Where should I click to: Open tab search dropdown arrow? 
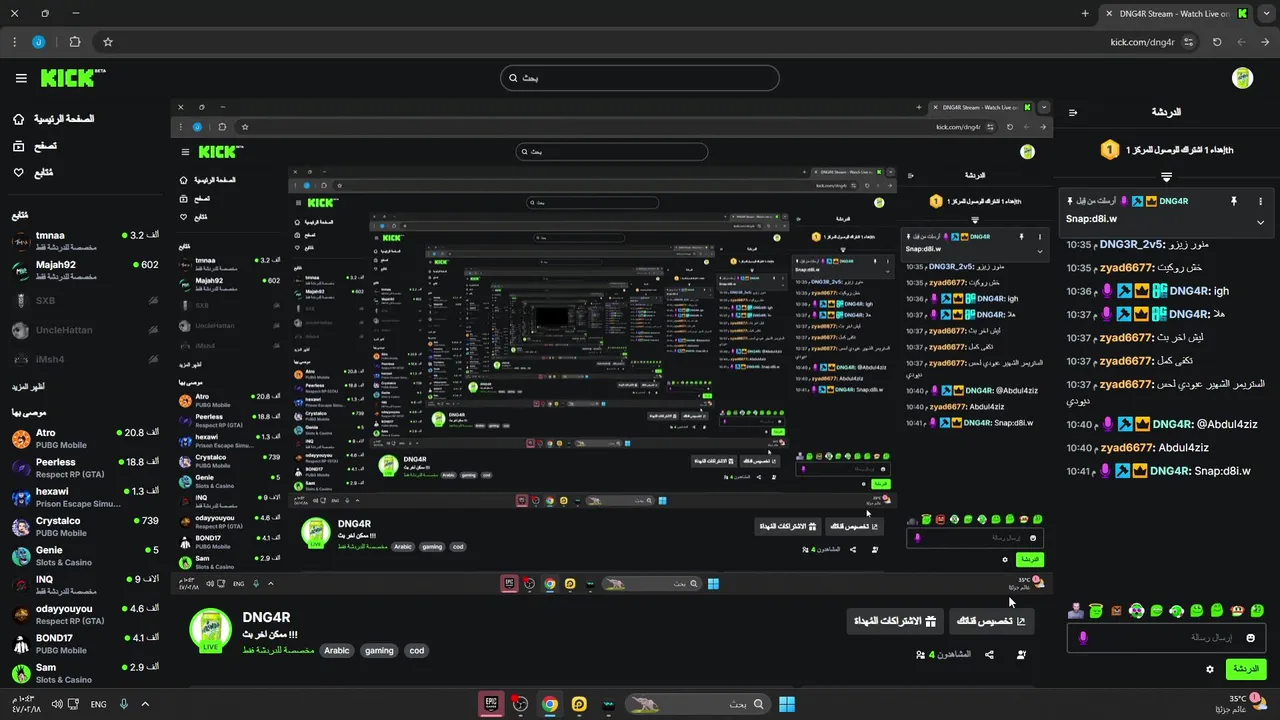click(1268, 14)
